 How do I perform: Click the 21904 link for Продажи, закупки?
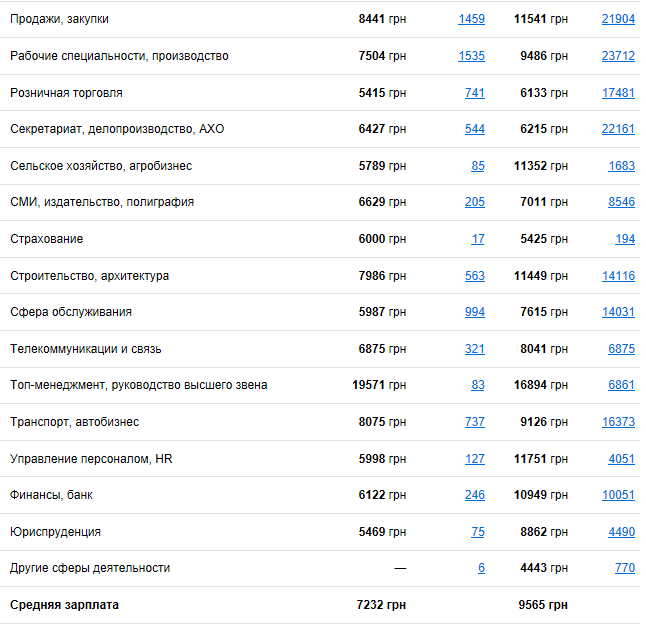618,19
